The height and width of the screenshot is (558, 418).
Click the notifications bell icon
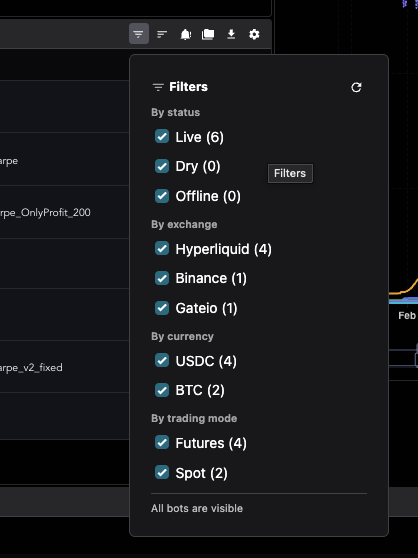pyautogui.click(x=185, y=35)
